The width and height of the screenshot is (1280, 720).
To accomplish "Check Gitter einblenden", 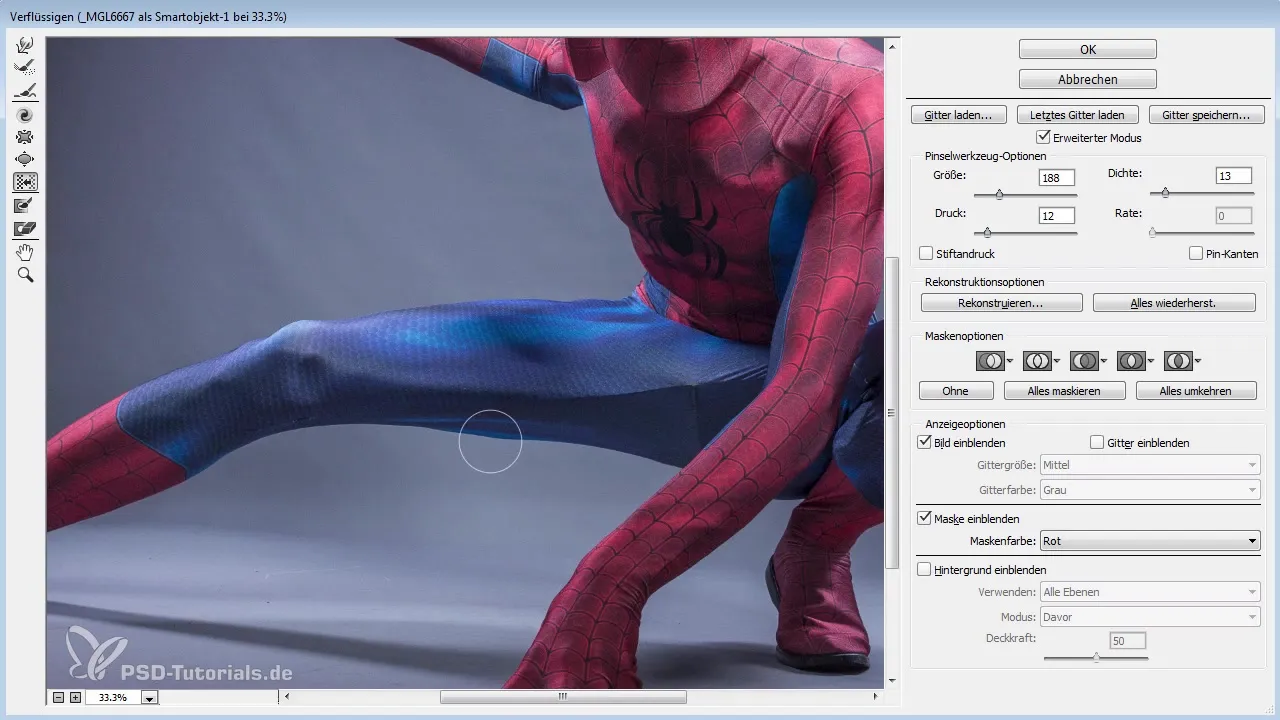I will coord(1097,442).
